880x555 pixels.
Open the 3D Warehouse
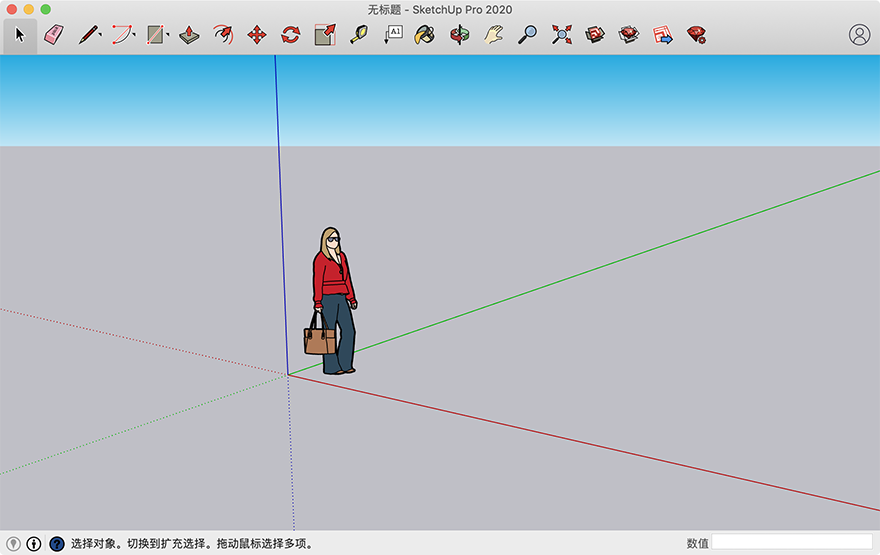[x=594, y=35]
